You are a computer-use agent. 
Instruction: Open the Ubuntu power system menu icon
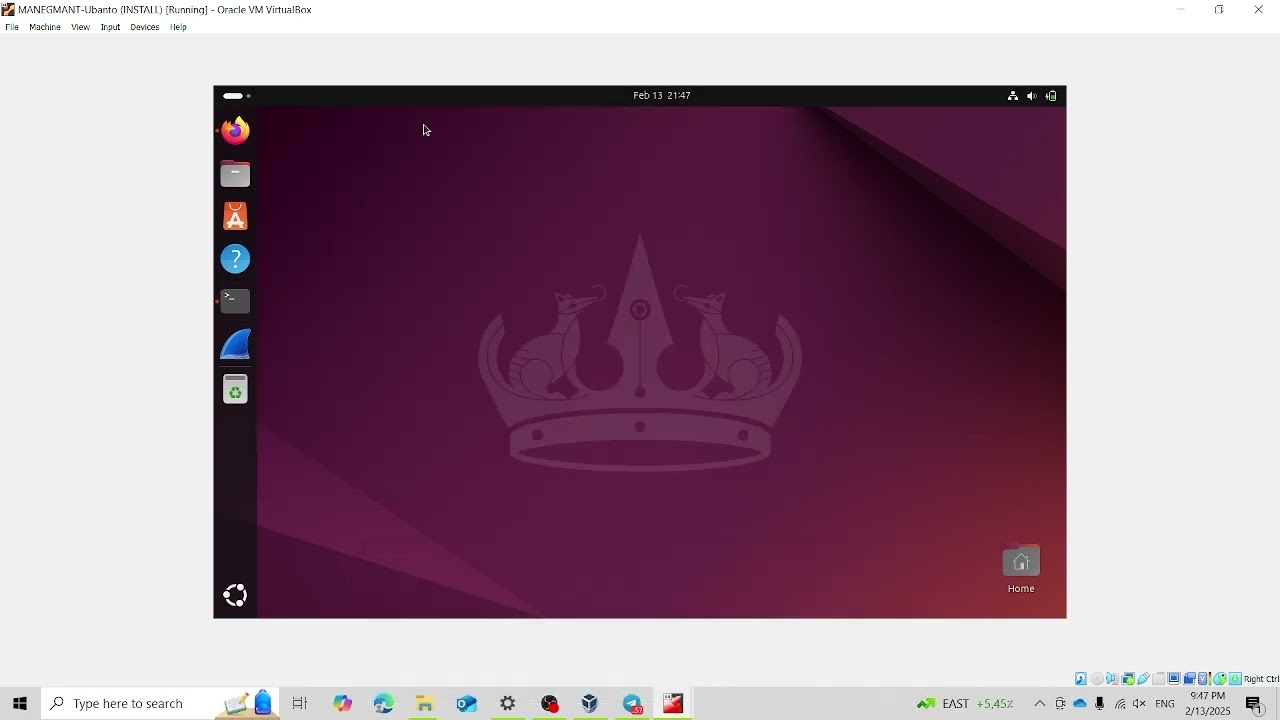(1052, 96)
